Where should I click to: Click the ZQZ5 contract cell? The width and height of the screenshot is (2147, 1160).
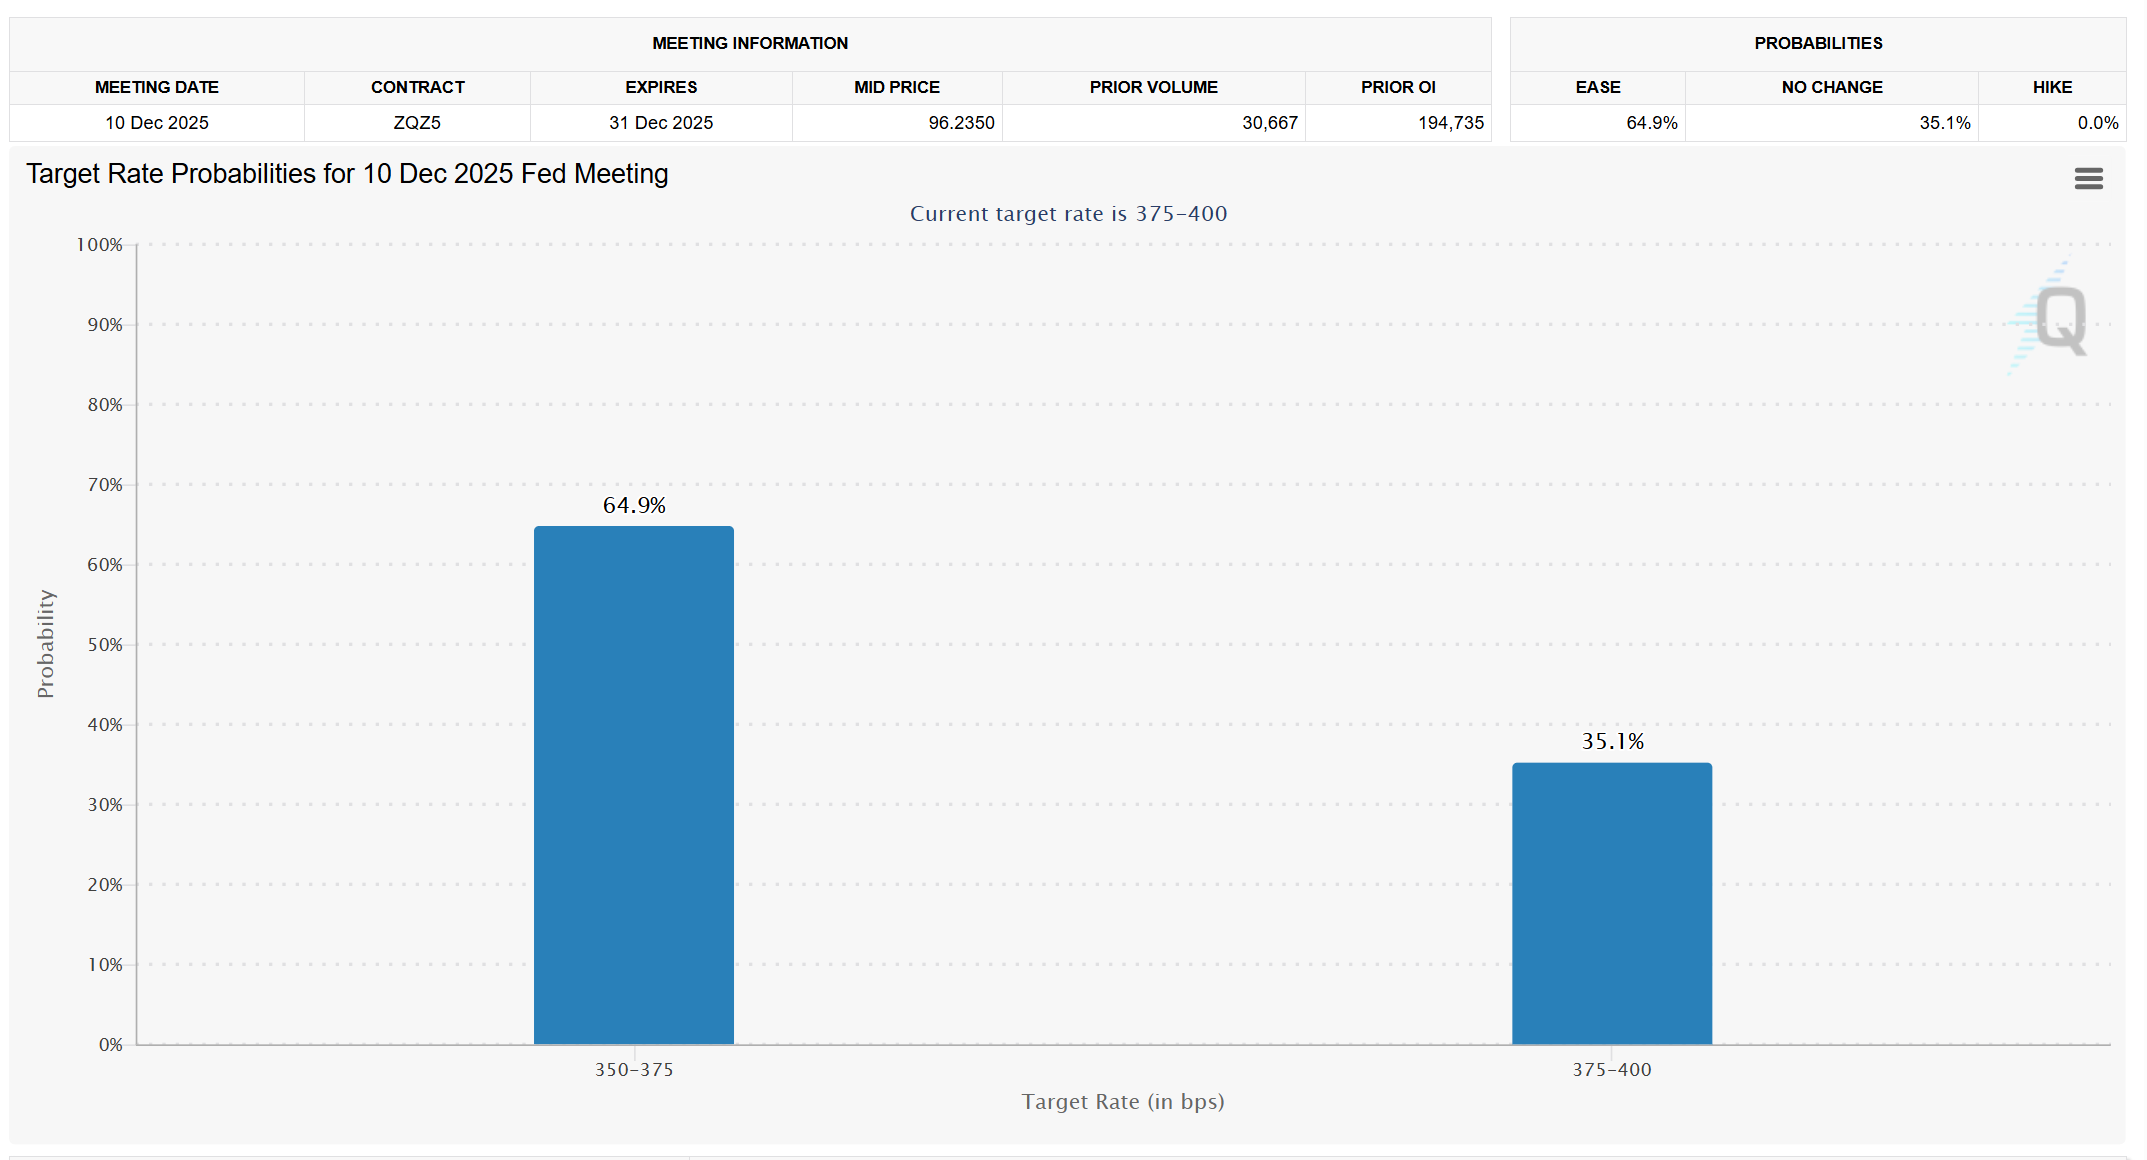(x=416, y=122)
